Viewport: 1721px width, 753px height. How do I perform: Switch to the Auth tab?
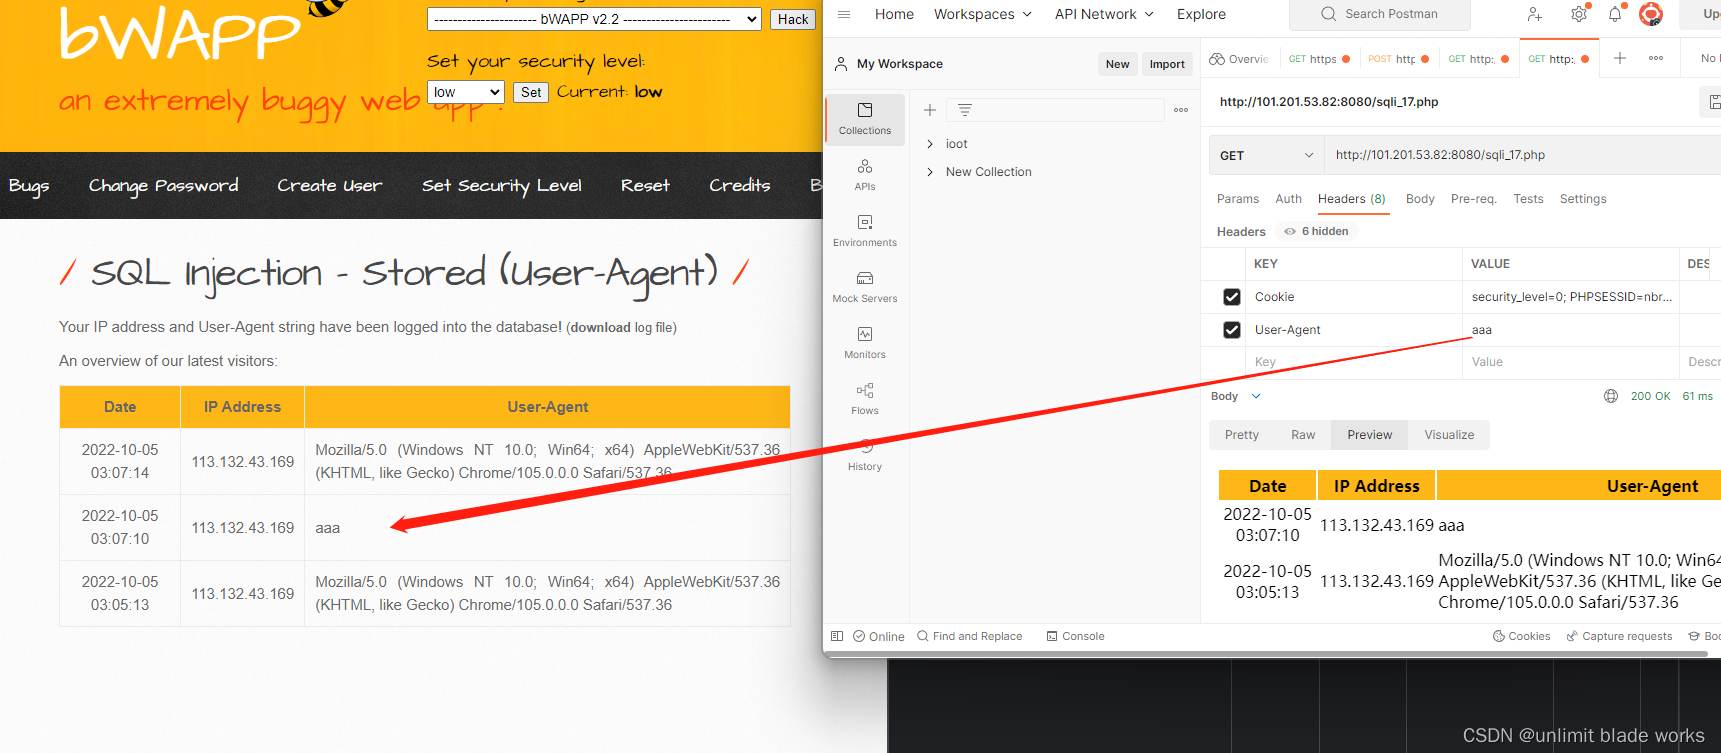tap(1288, 199)
